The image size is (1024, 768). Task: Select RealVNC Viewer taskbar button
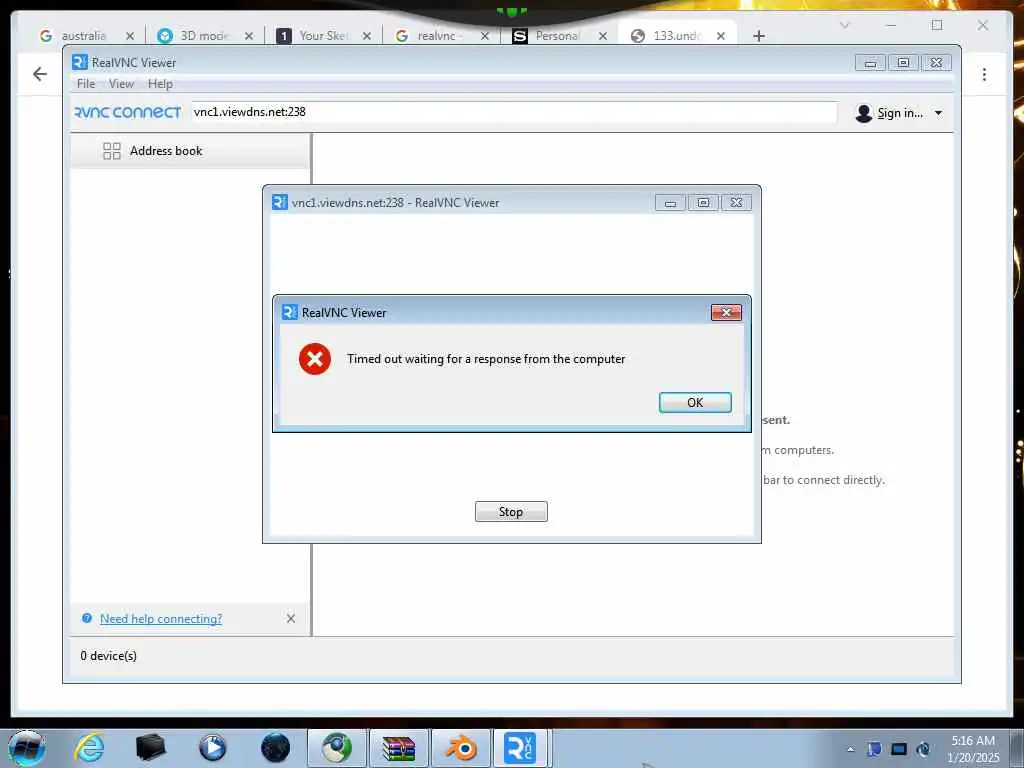pos(521,748)
